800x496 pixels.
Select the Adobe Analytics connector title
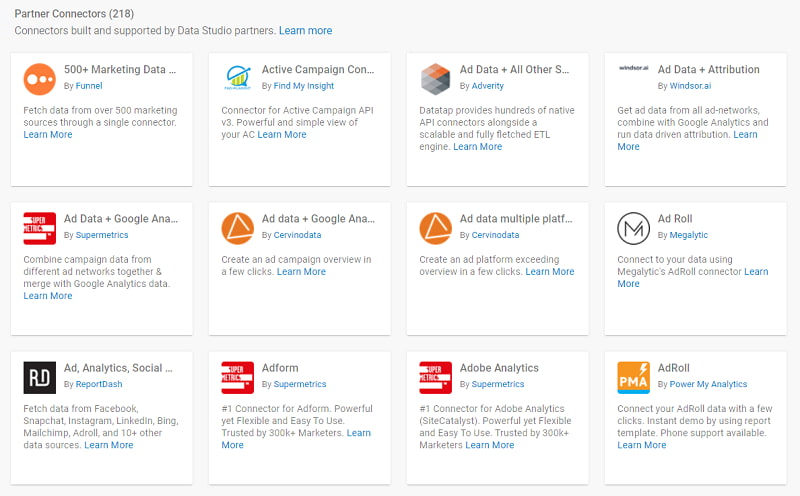(x=499, y=368)
